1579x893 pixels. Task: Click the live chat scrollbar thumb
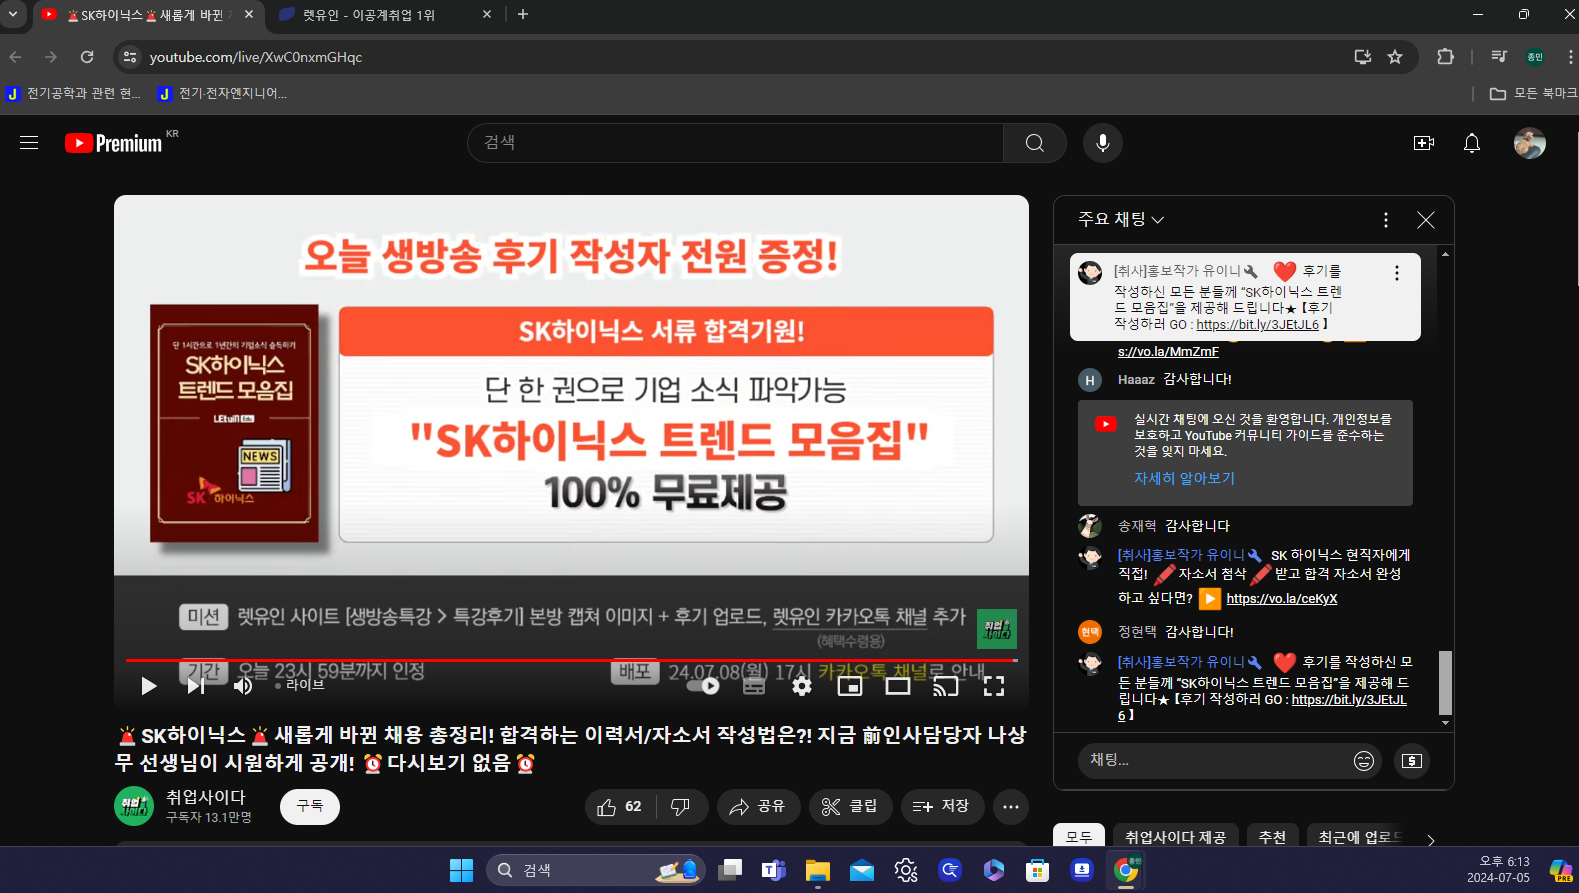1445,682
